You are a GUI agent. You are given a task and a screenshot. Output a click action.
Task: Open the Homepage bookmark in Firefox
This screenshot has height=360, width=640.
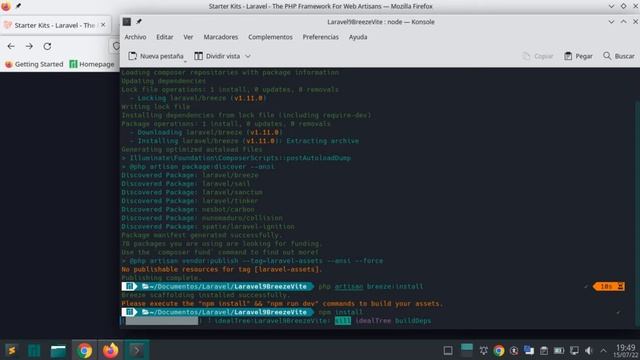tap(92, 64)
